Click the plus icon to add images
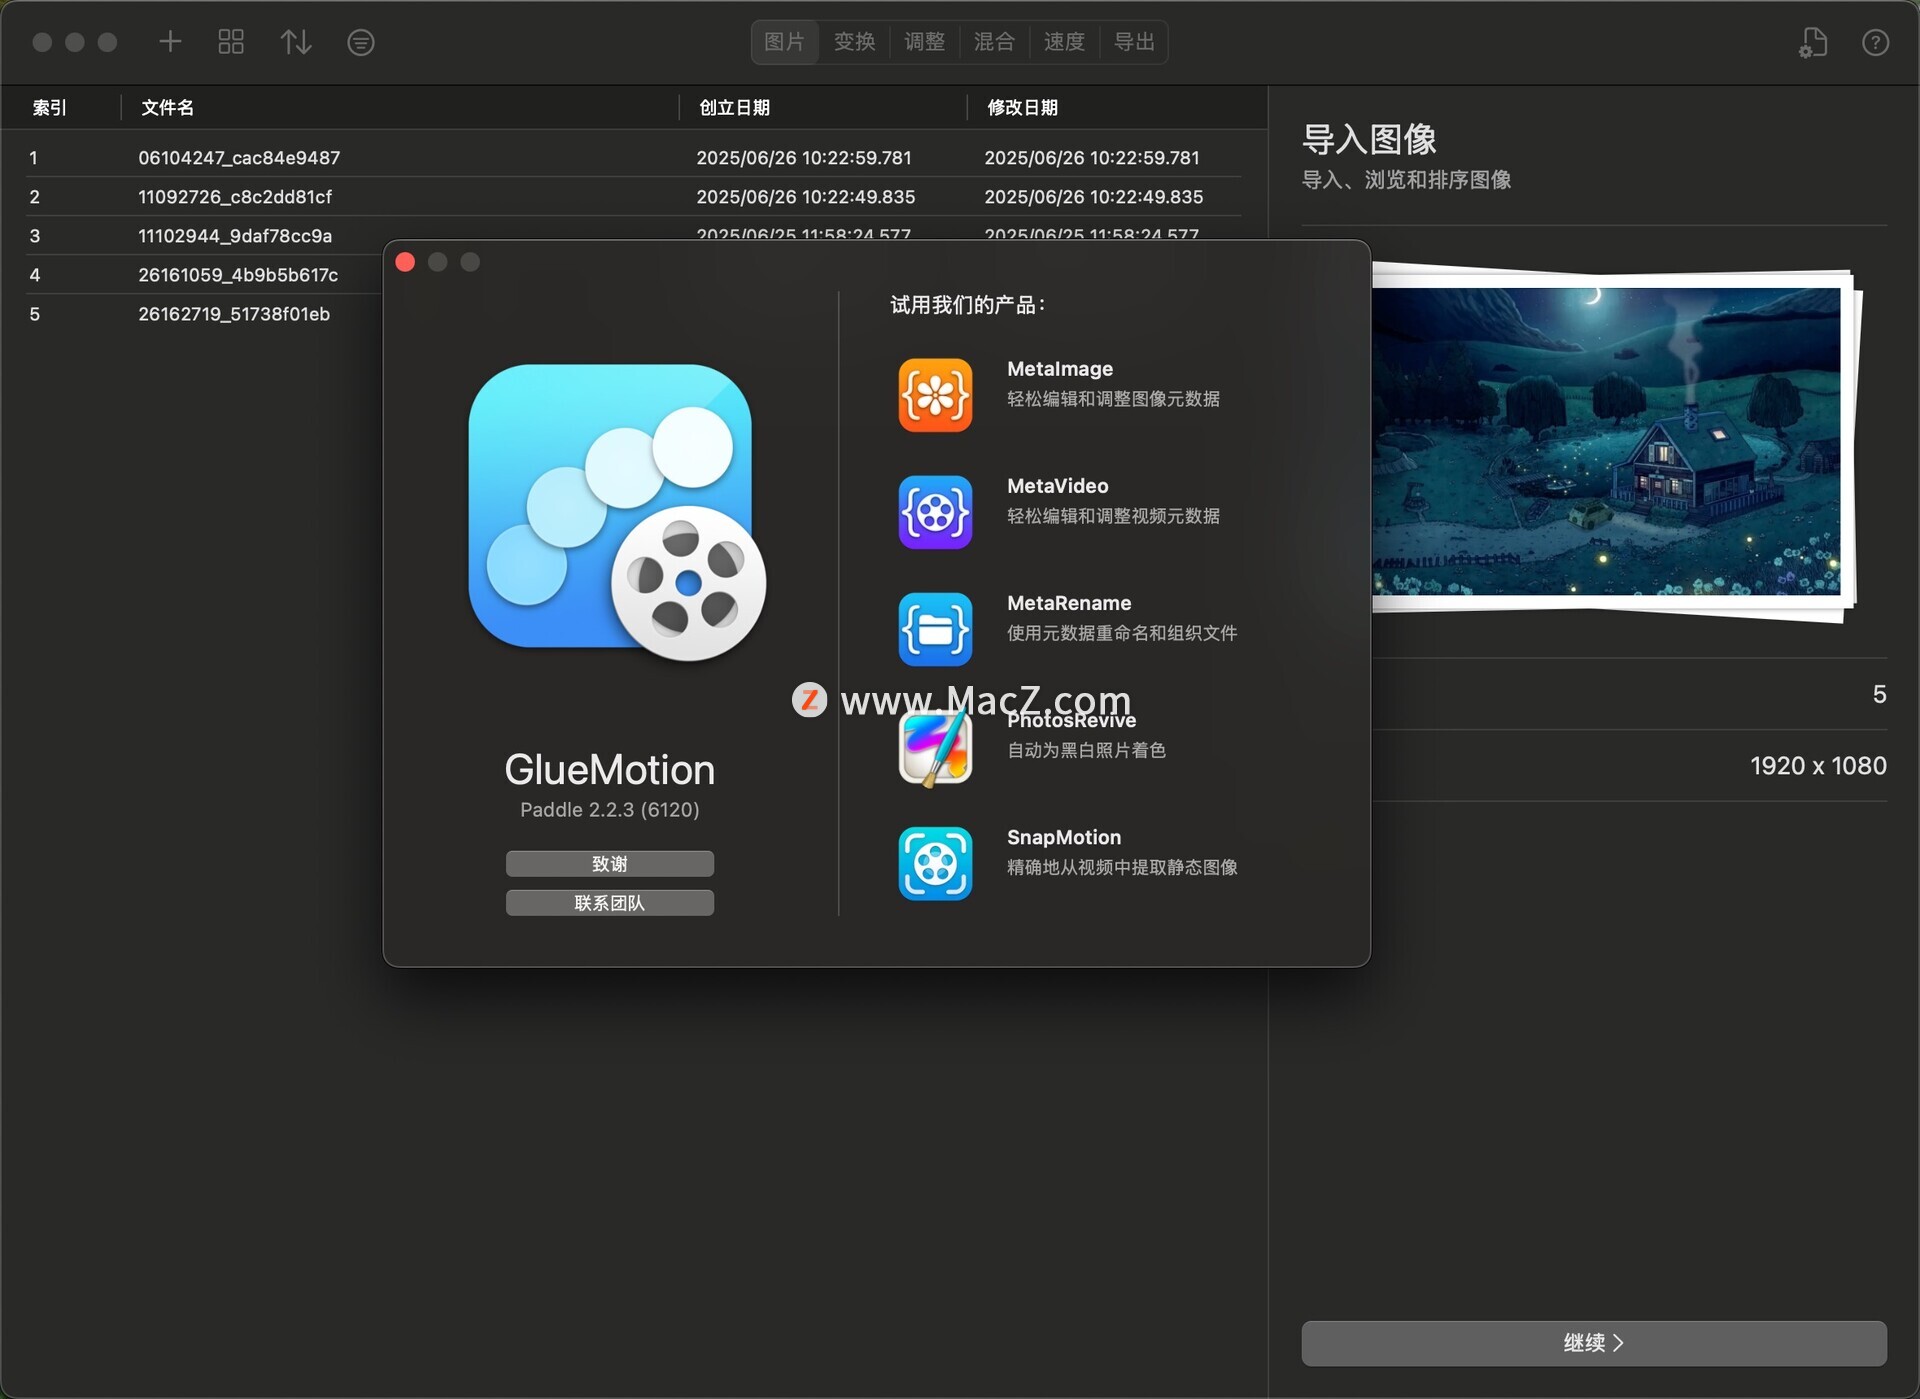Image resolution: width=1920 pixels, height=1399 pixels. click(170, 42)
